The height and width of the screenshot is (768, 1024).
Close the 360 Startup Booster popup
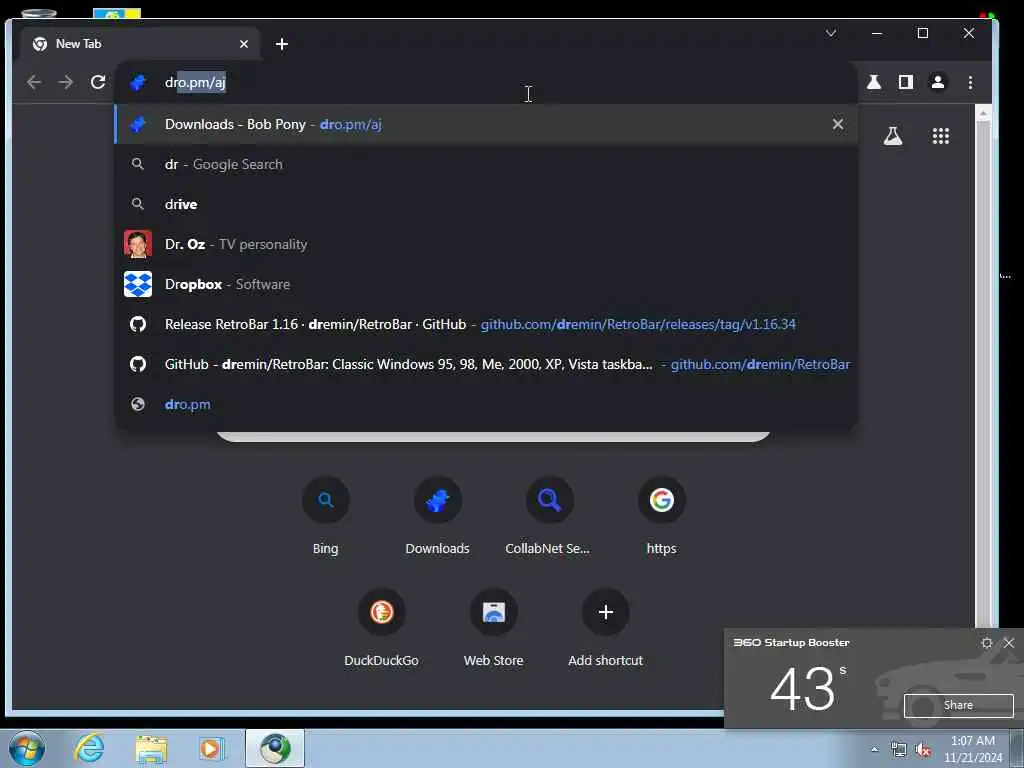1009,643
